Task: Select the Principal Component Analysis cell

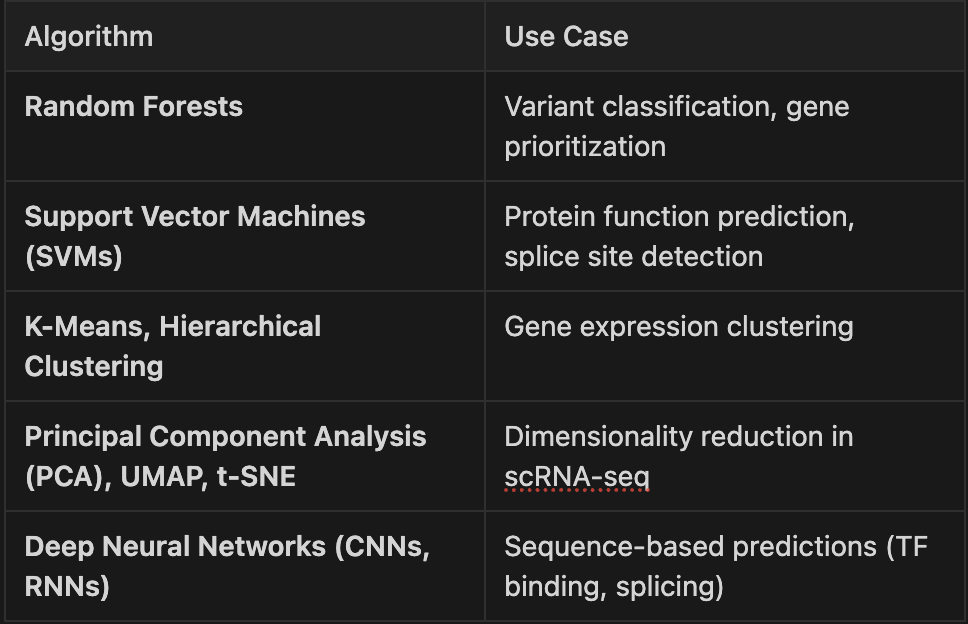Action: point(225,456)
